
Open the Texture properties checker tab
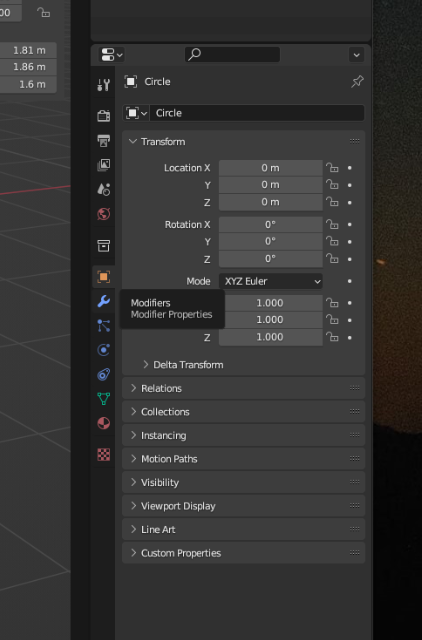pos(104,454)
